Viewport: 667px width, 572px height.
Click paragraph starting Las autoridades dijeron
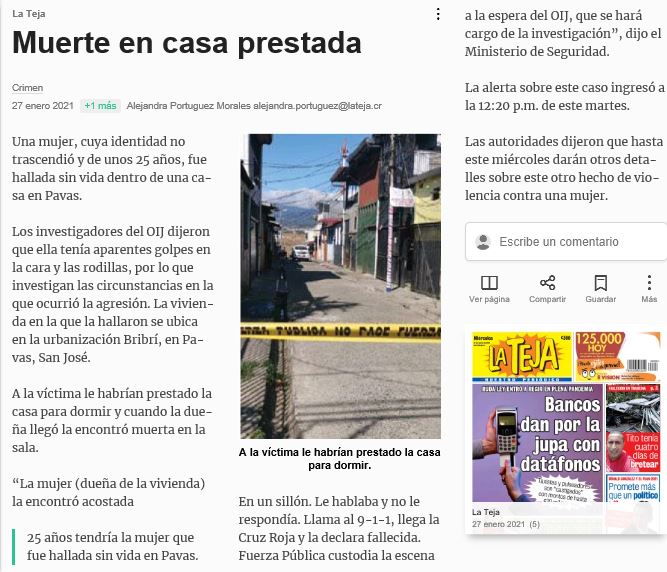564,168
